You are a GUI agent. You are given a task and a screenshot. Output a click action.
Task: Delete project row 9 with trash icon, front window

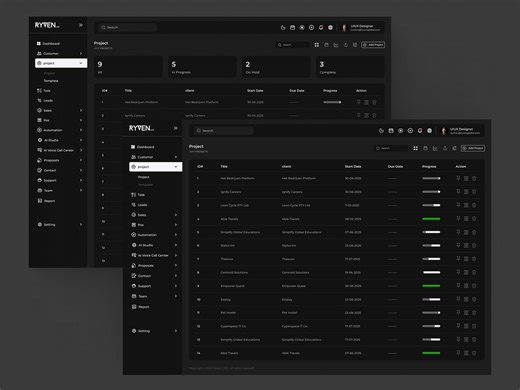[x=474, y=286]
